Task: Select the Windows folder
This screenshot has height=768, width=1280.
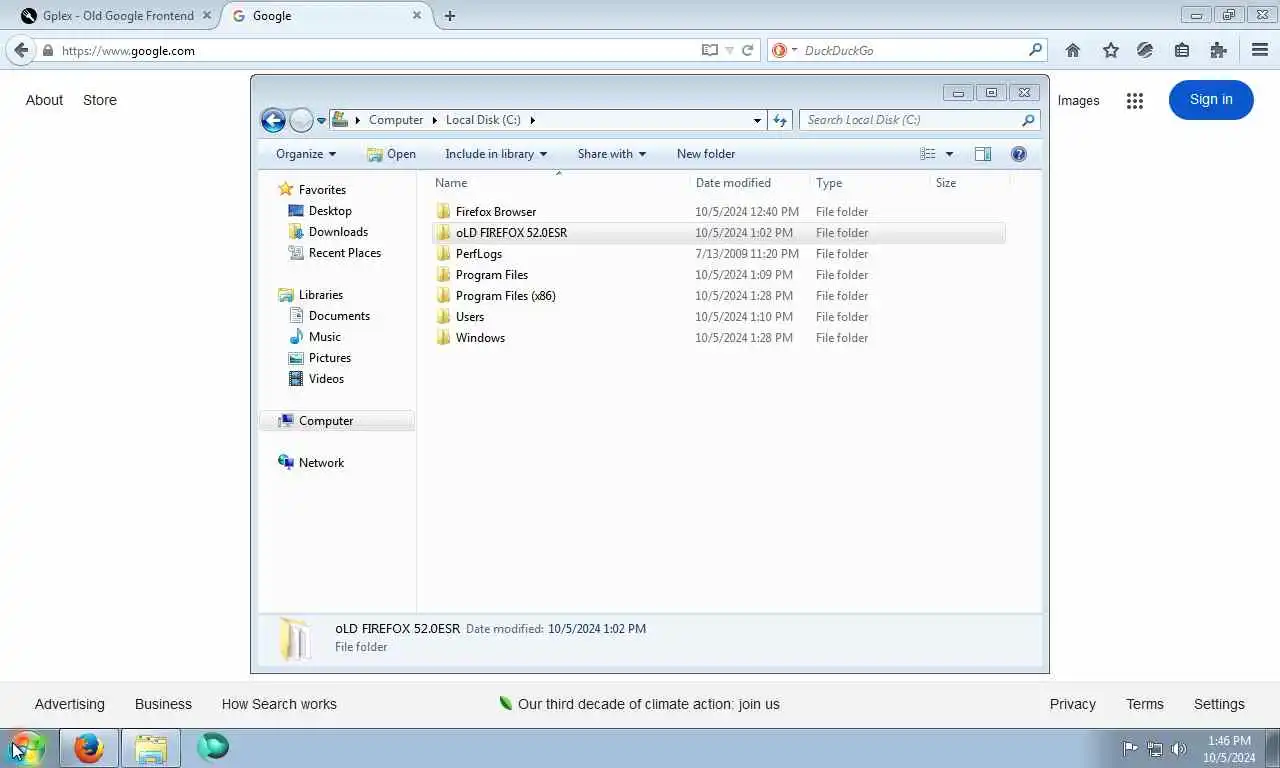Action: [480, 338]
